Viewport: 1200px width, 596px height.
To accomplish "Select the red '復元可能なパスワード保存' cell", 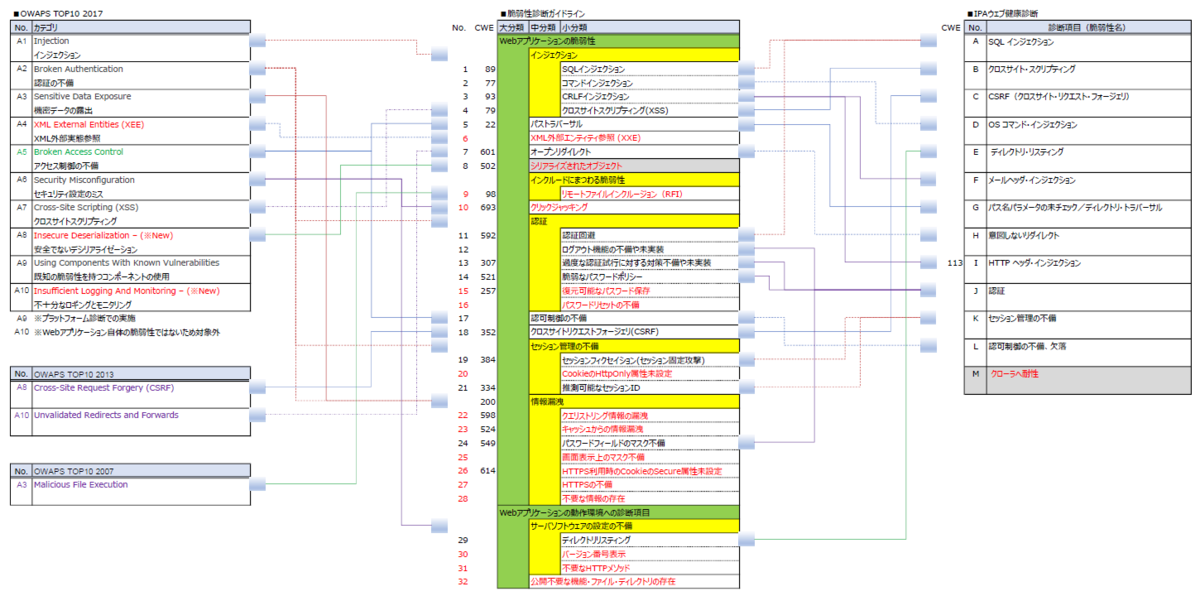I will [649, 290].
